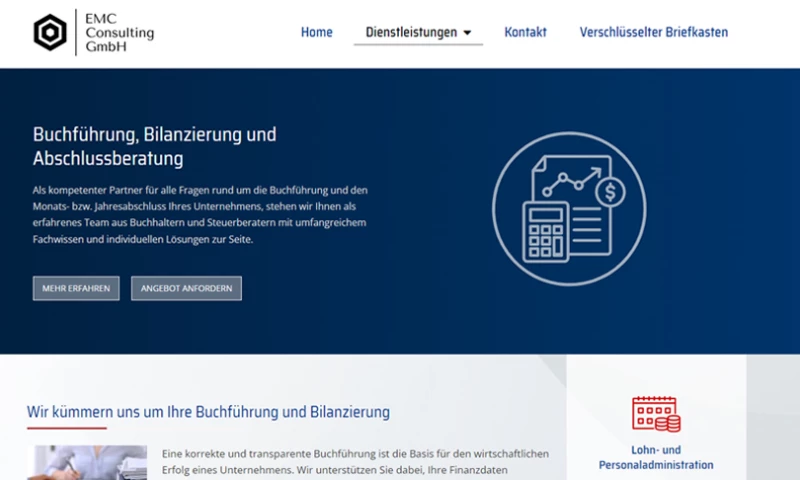
Task: Click the Buchführung, Bilanzierung und Abschlussberatung heading
Action: click(155, 146)
